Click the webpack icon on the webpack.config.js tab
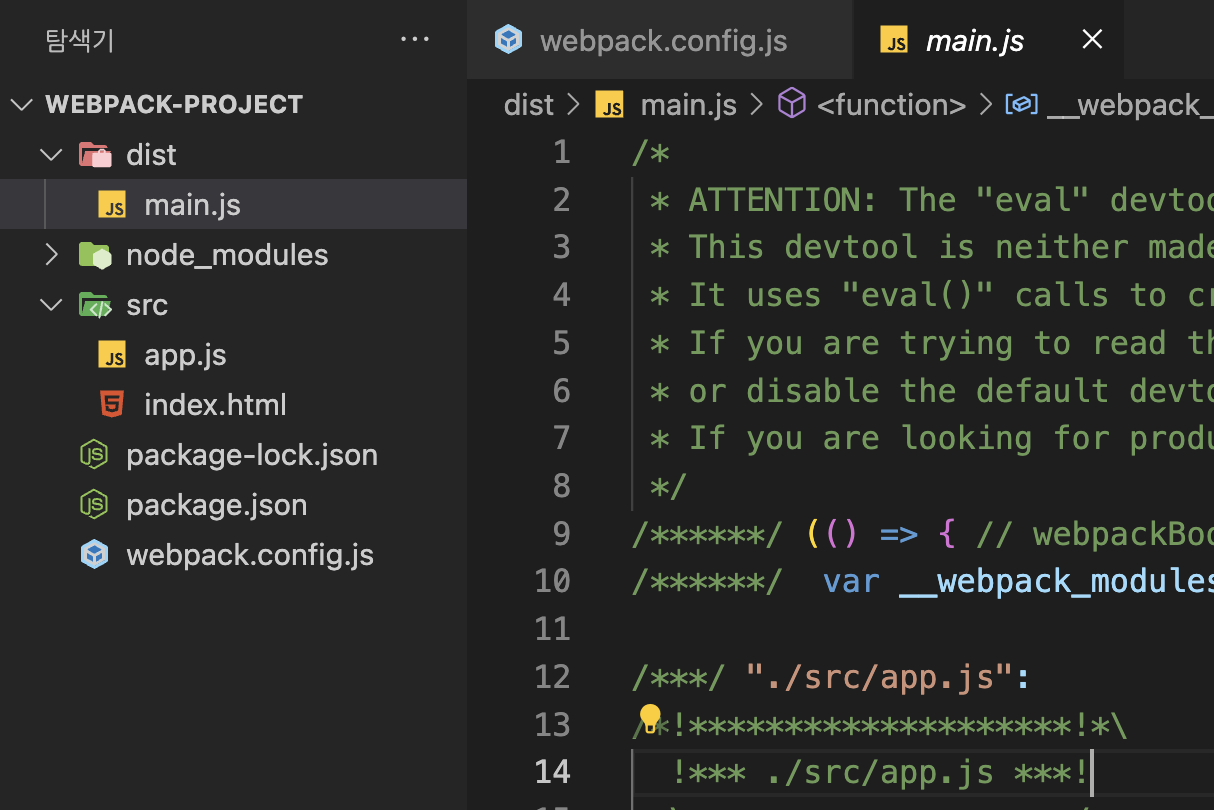The width and height of the screenshot is (1214, 810). [509, 40]
